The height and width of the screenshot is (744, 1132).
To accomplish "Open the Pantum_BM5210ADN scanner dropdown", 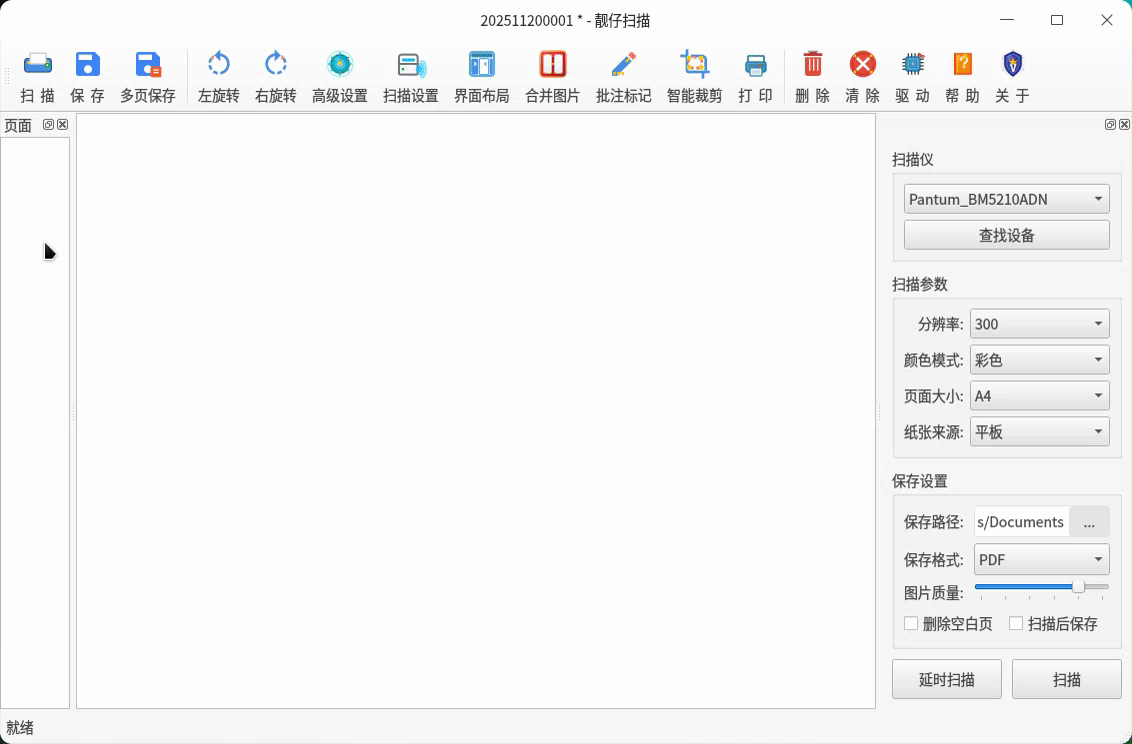I will click(1006, 199).
